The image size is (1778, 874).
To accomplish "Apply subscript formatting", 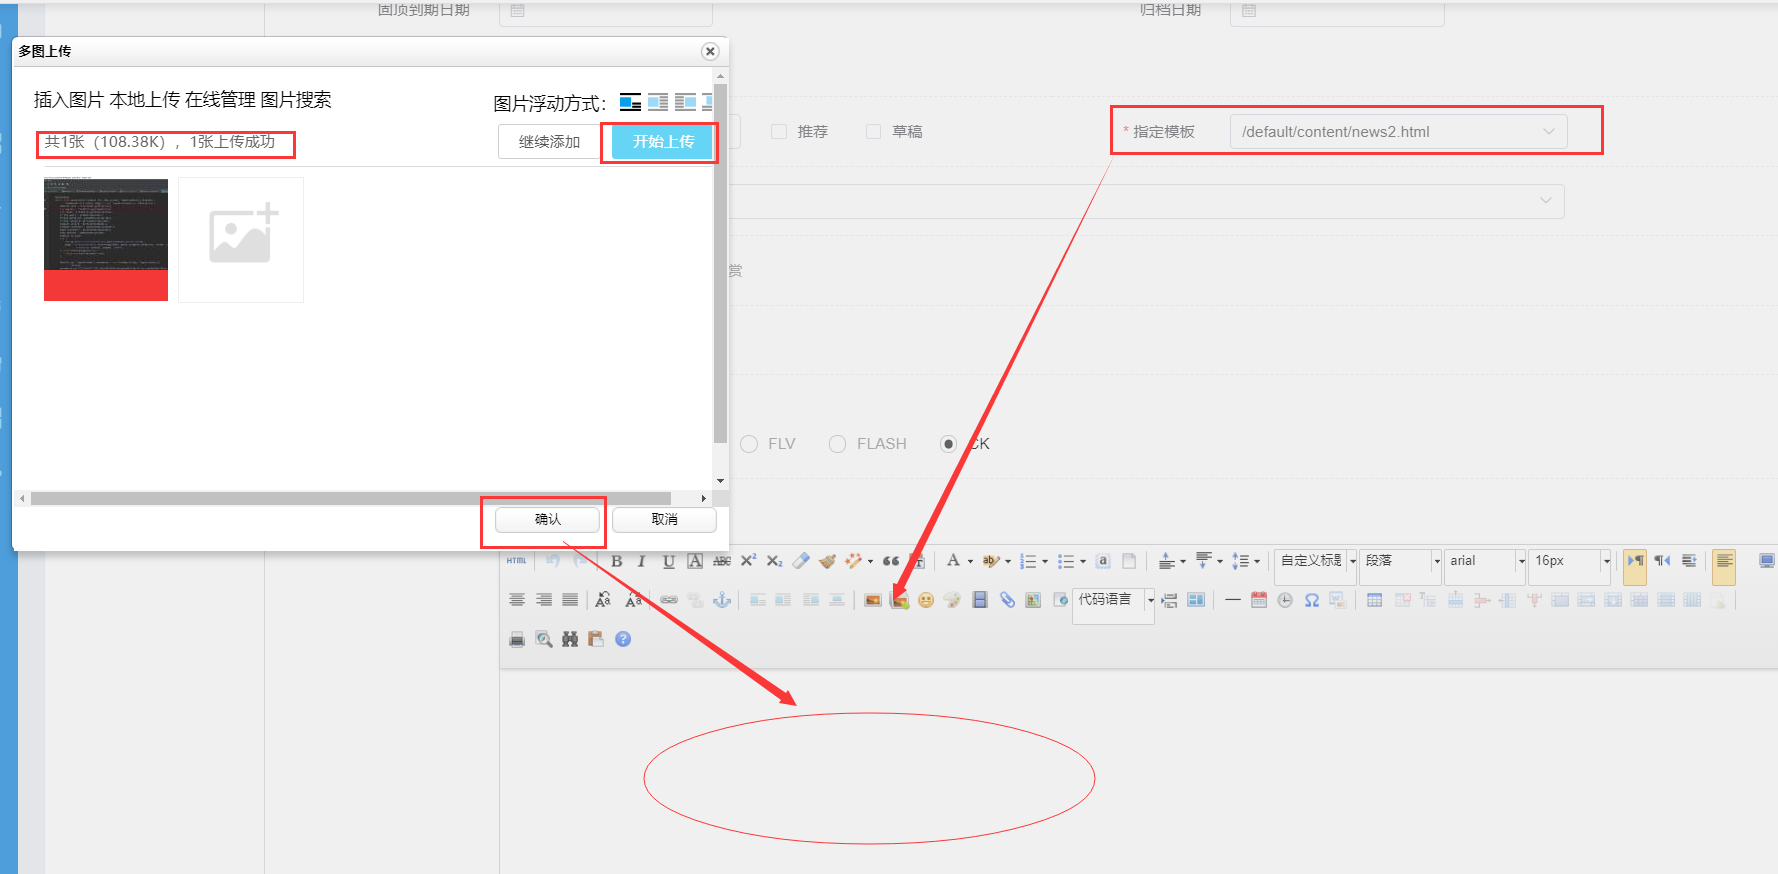I will coord(775,561).
